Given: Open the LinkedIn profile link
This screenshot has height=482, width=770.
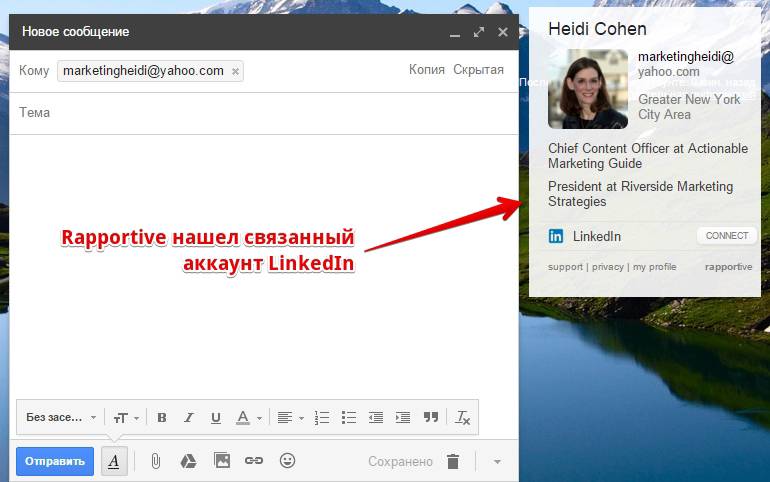Looking at the screenshot, I should click(597, 237).
